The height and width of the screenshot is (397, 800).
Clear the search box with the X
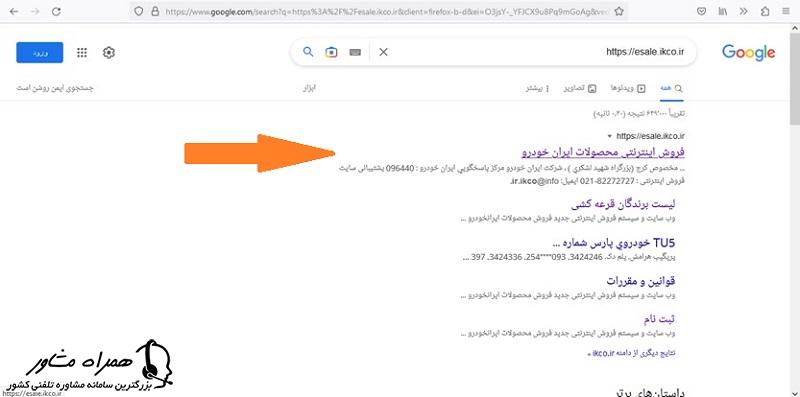[383, 52]
